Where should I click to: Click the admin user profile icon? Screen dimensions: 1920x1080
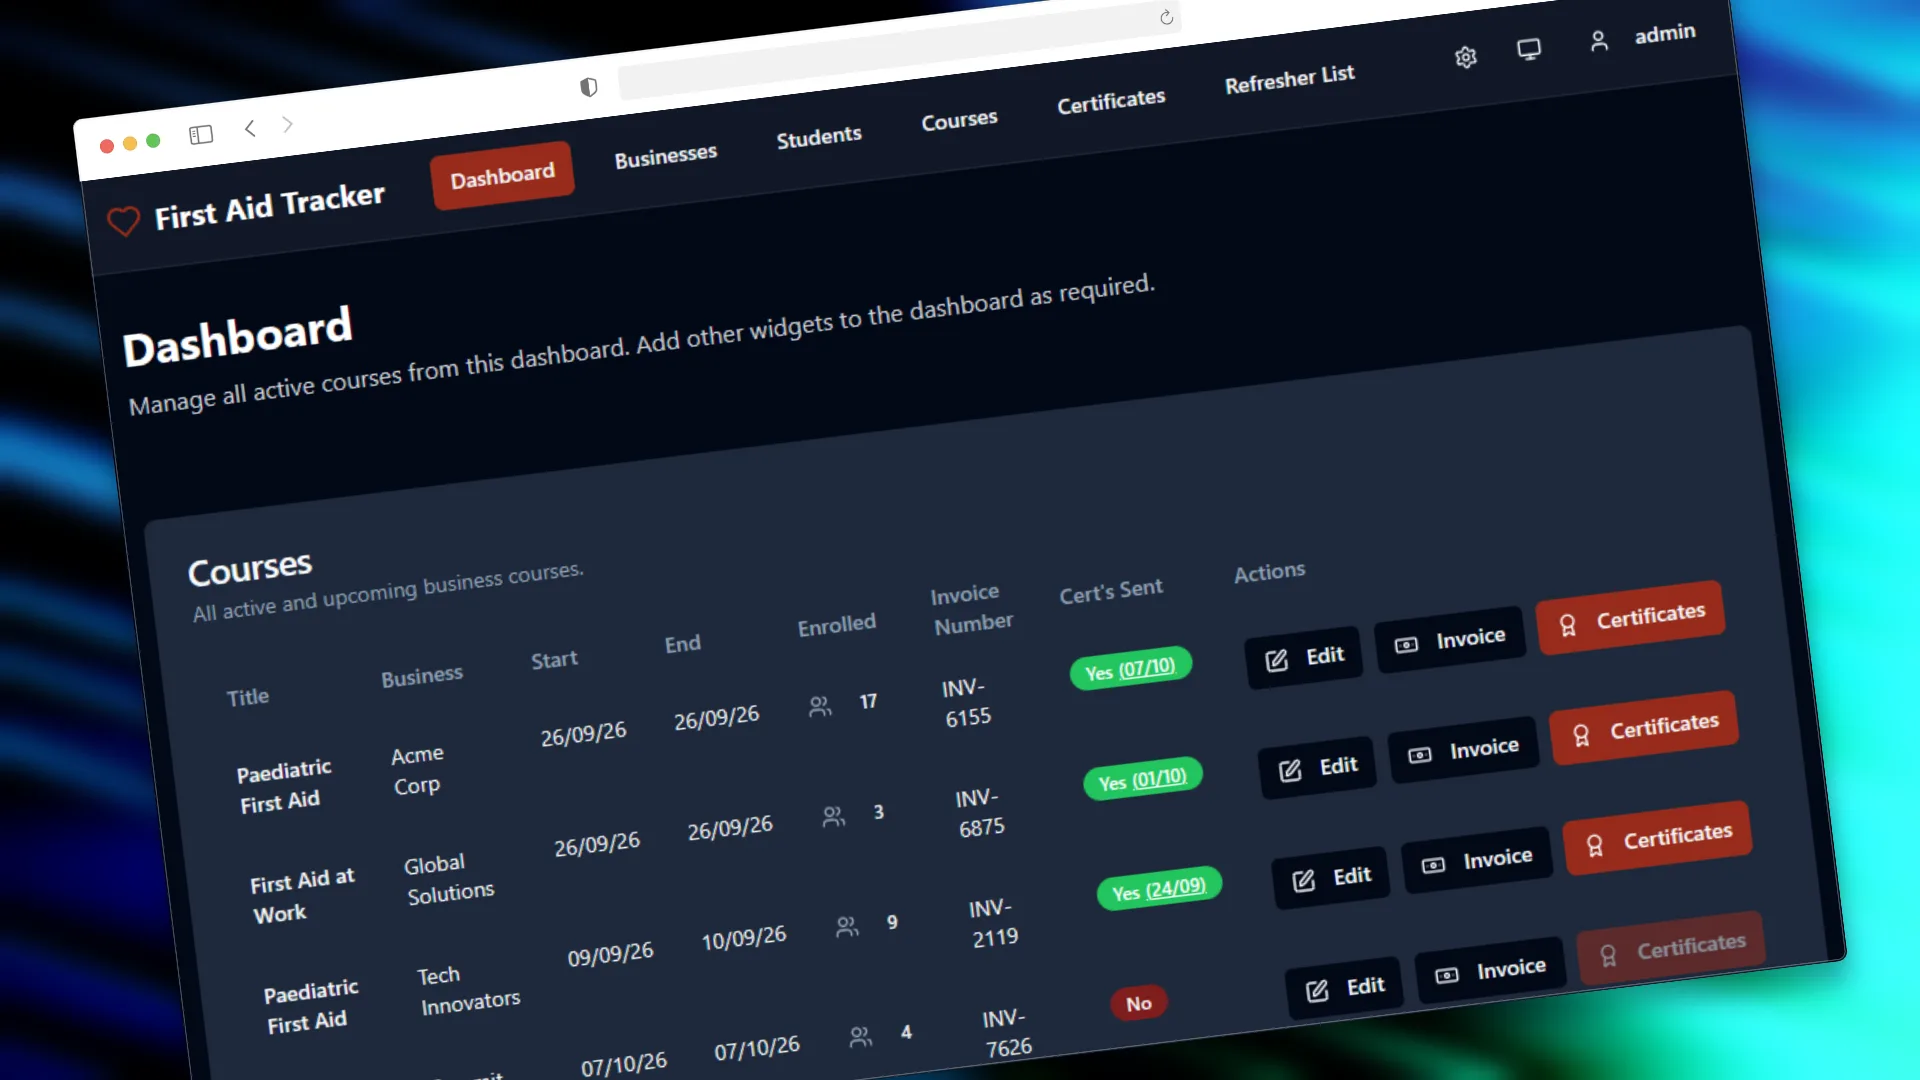point(1599,41)
